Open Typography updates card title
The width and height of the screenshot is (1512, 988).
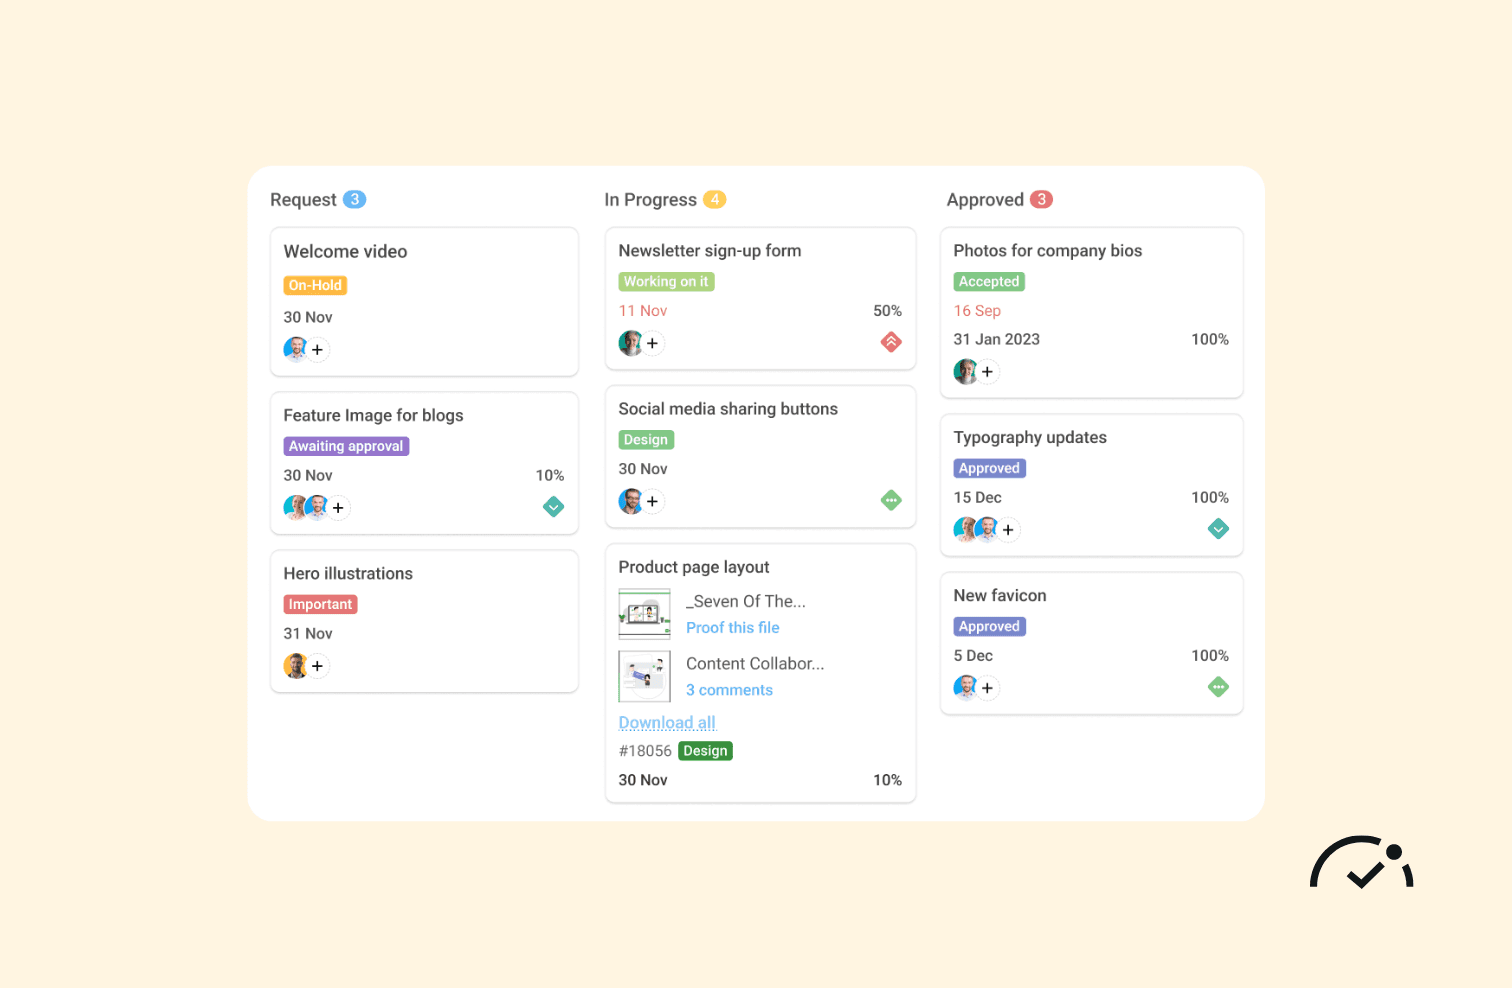point(1030,438)
